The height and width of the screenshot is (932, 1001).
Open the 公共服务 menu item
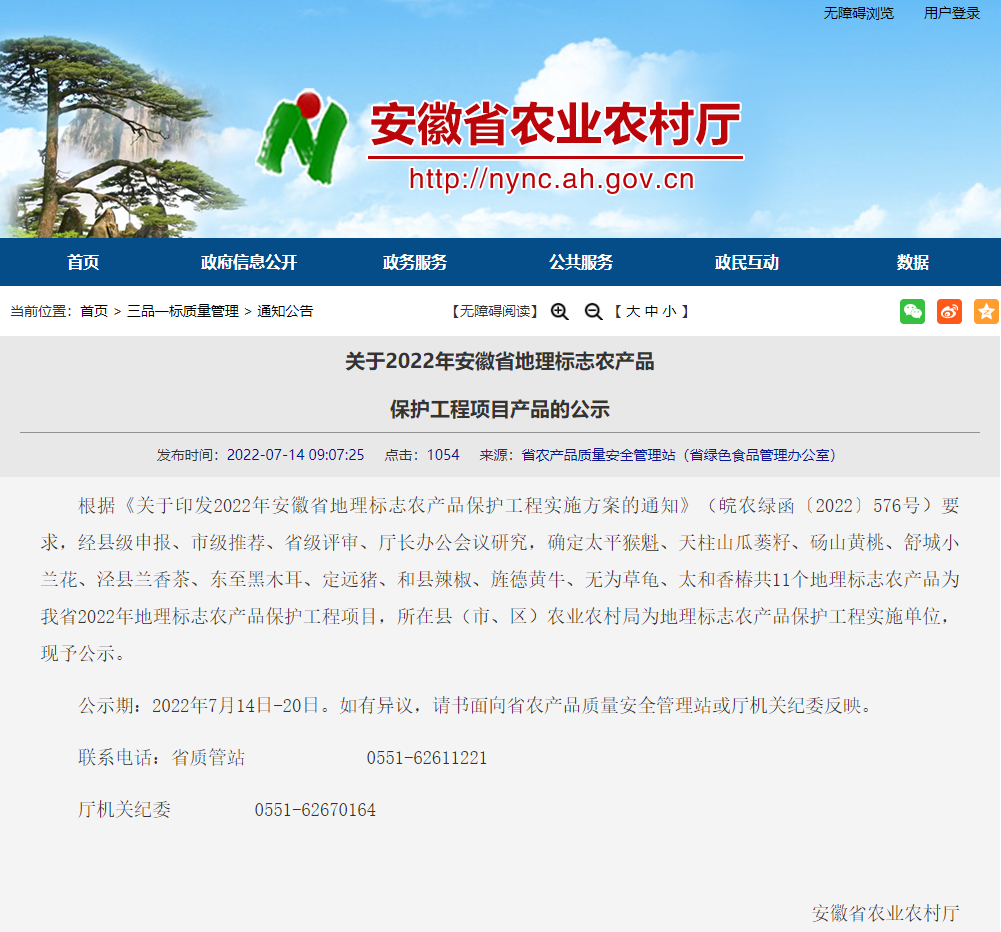coord(581,262)
